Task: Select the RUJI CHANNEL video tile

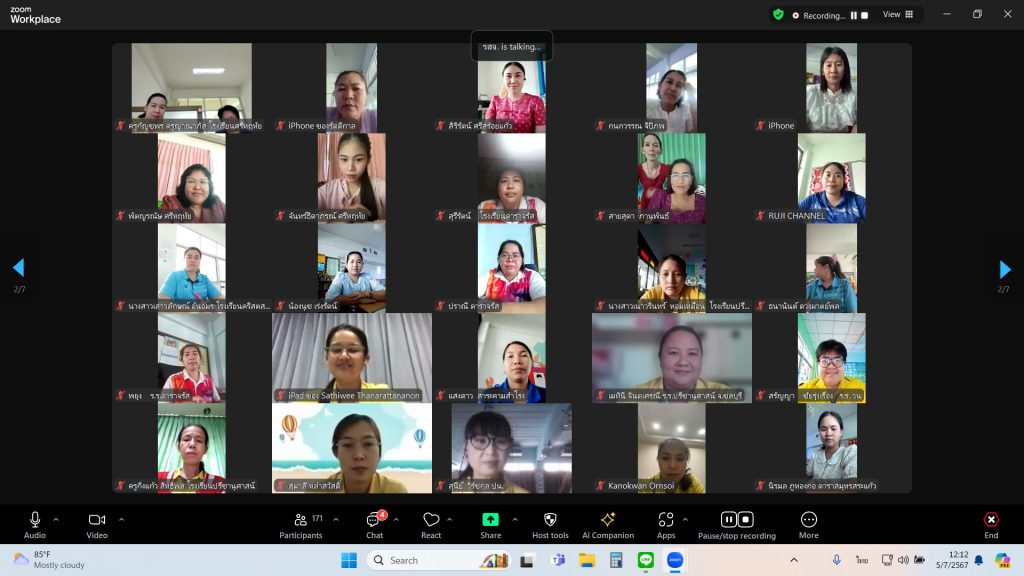Action: pos(831,178)
